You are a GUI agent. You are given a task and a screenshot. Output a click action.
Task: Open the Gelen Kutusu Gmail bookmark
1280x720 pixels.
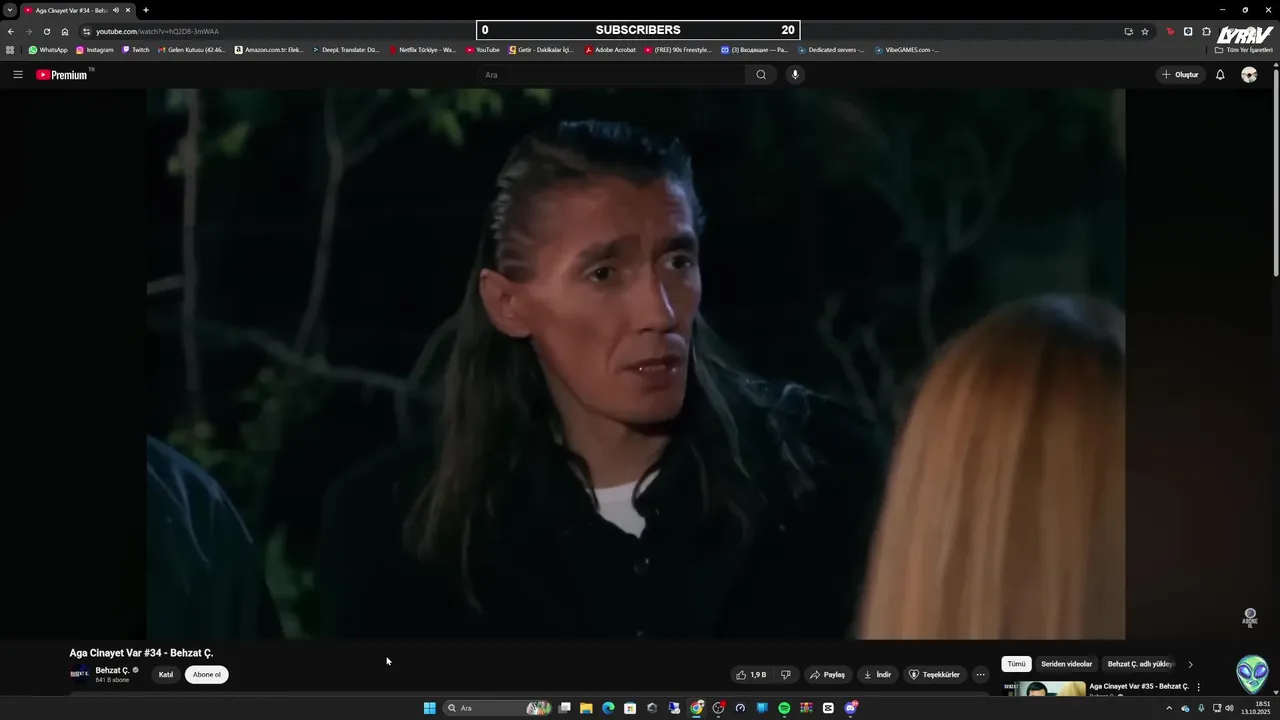point(192,50)
